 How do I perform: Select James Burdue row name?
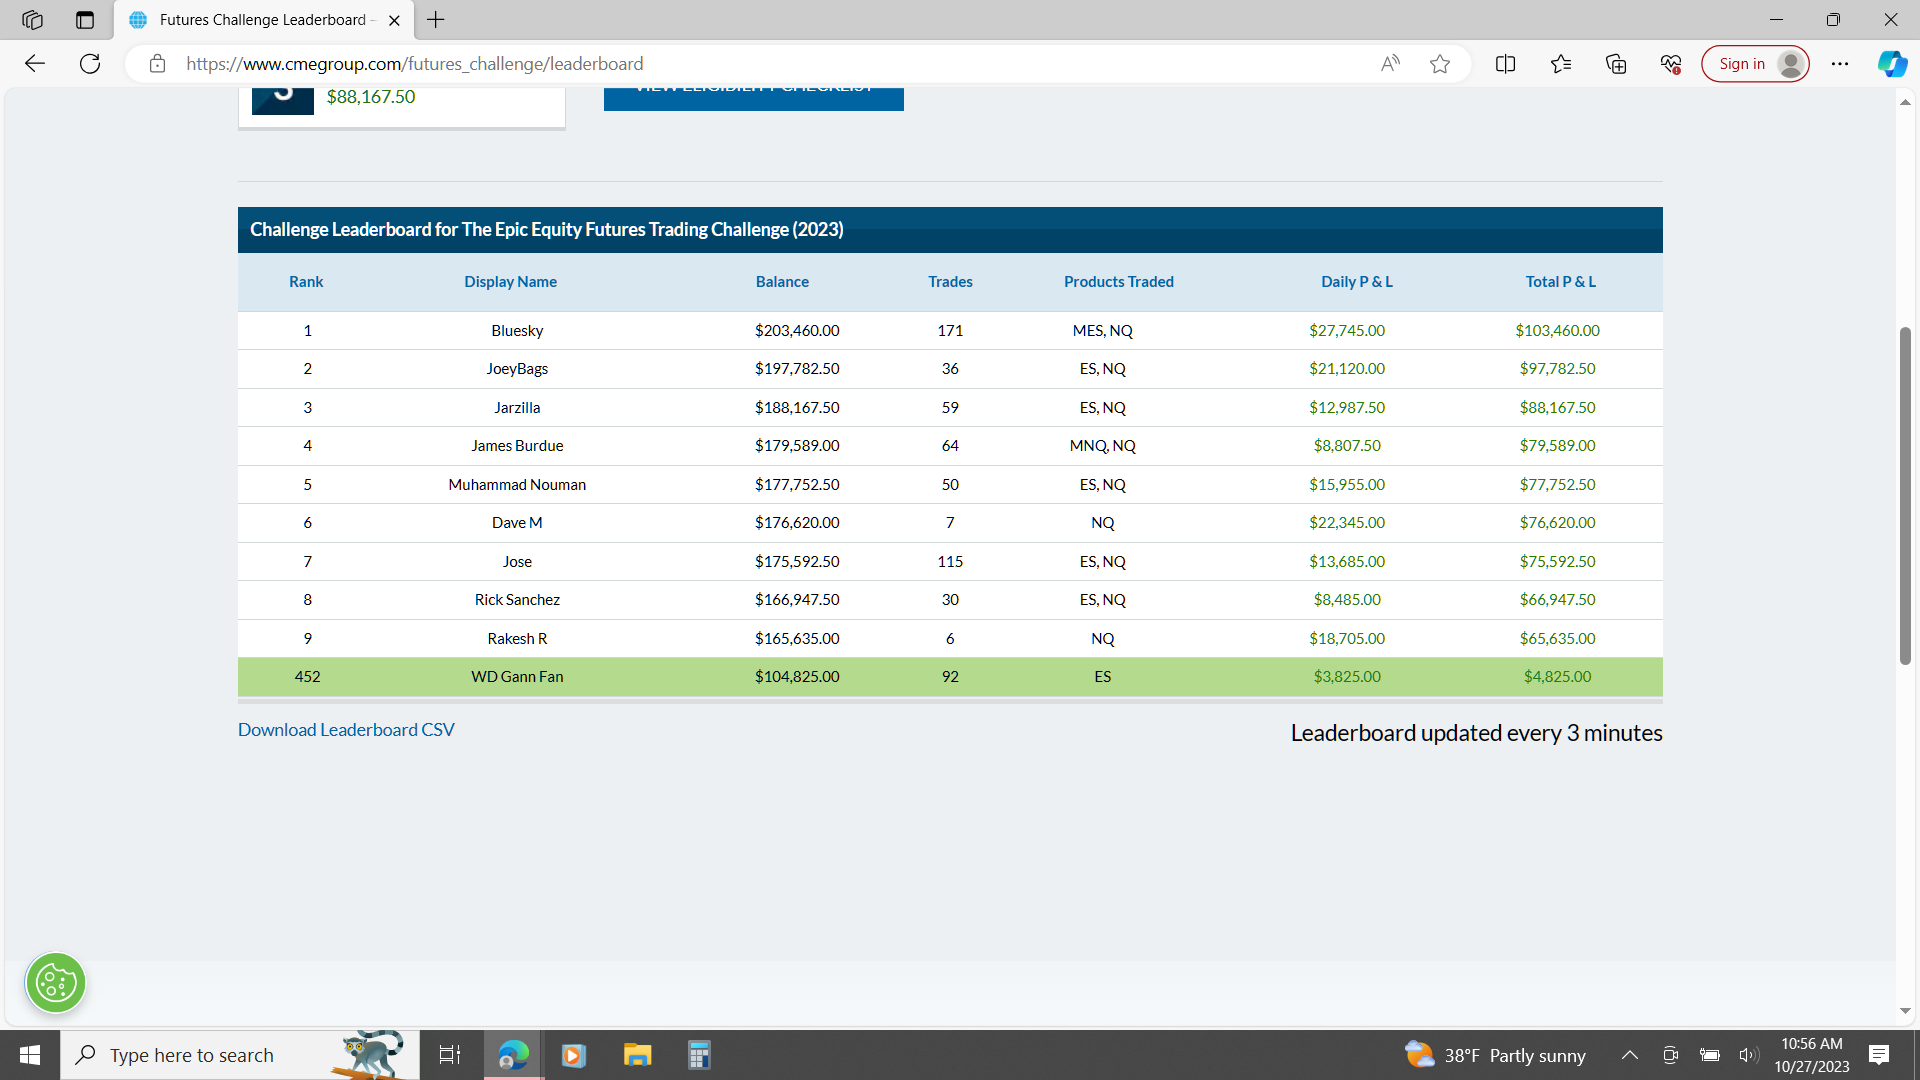pyautogui.click(x=517, y=446)
